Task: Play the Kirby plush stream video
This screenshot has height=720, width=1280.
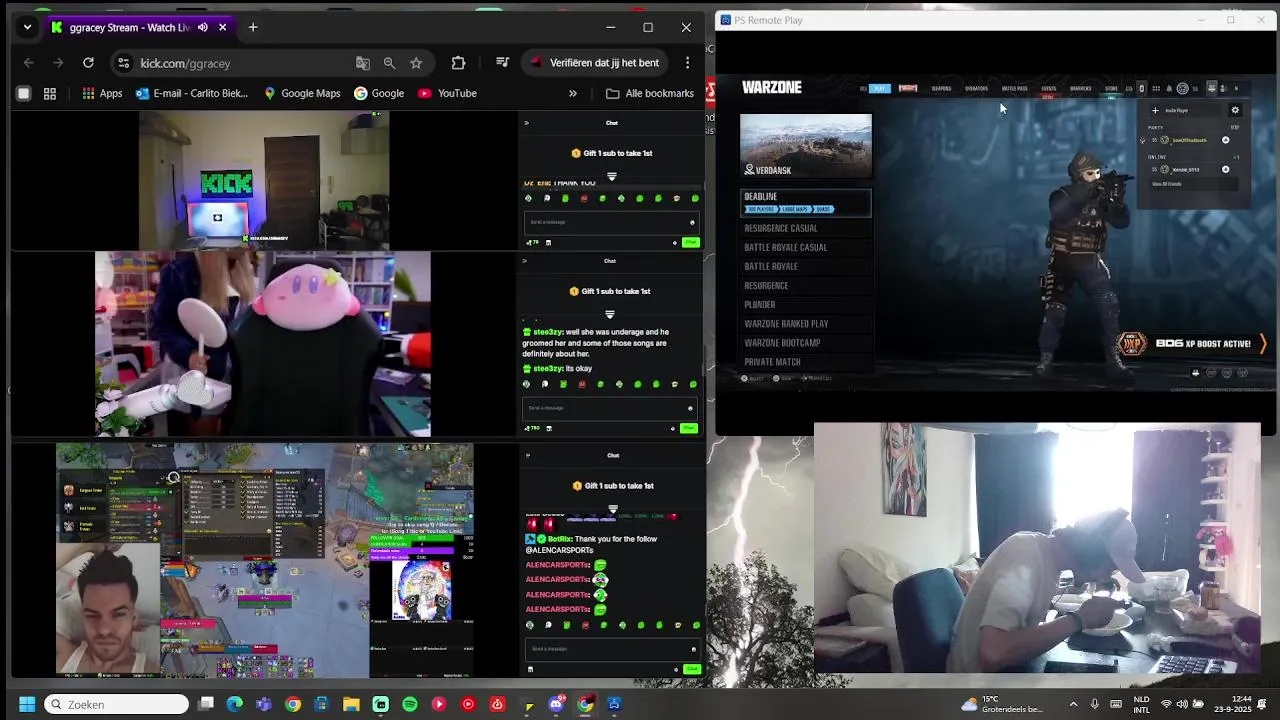Action: [263, 344]
